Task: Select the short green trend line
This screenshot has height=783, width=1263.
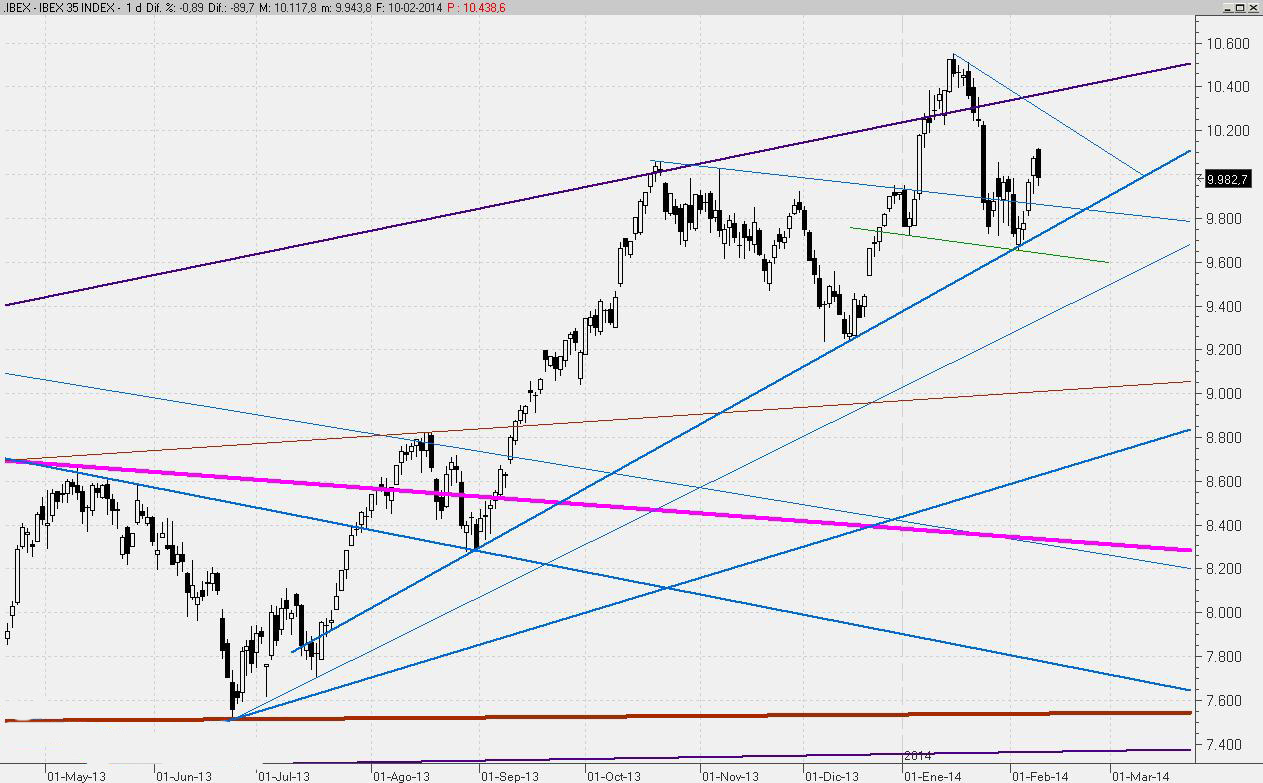Action: click(980, 245)
